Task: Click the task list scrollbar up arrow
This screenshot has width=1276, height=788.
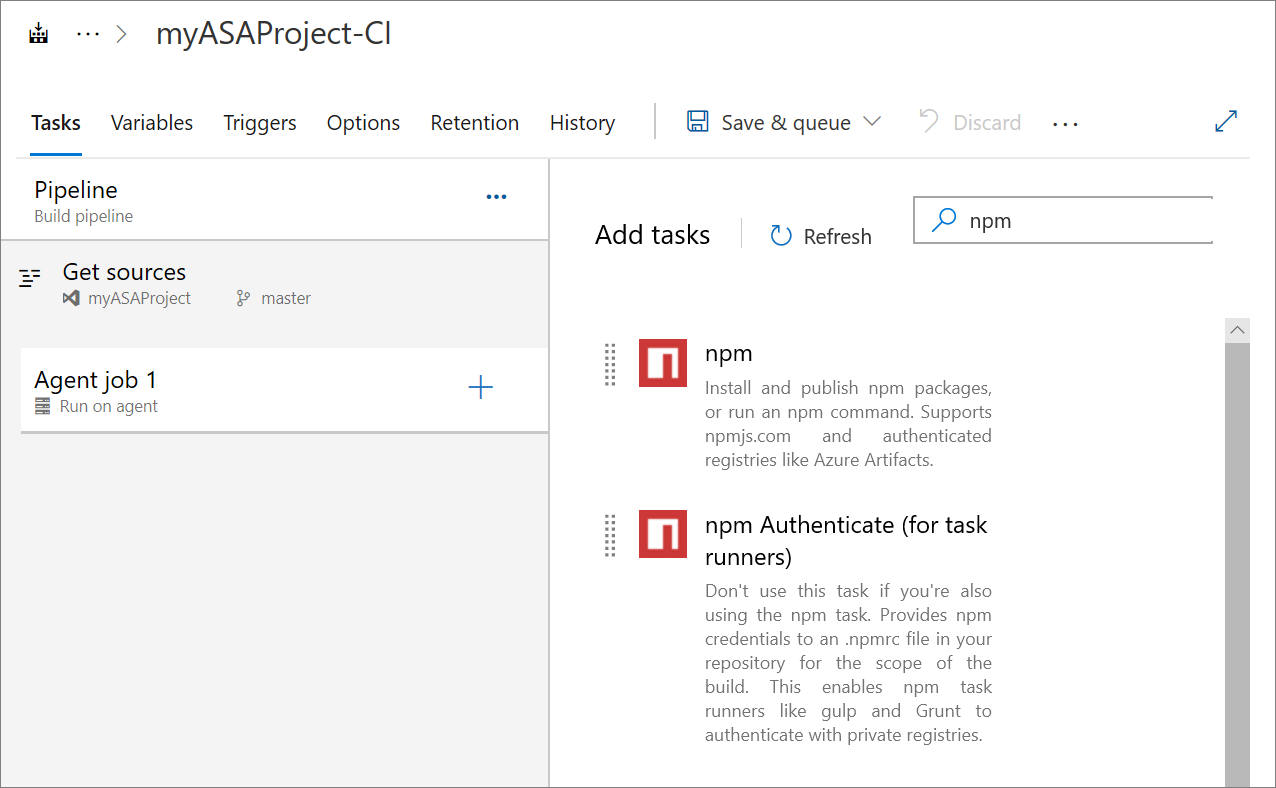Action: coord(1237,329)
